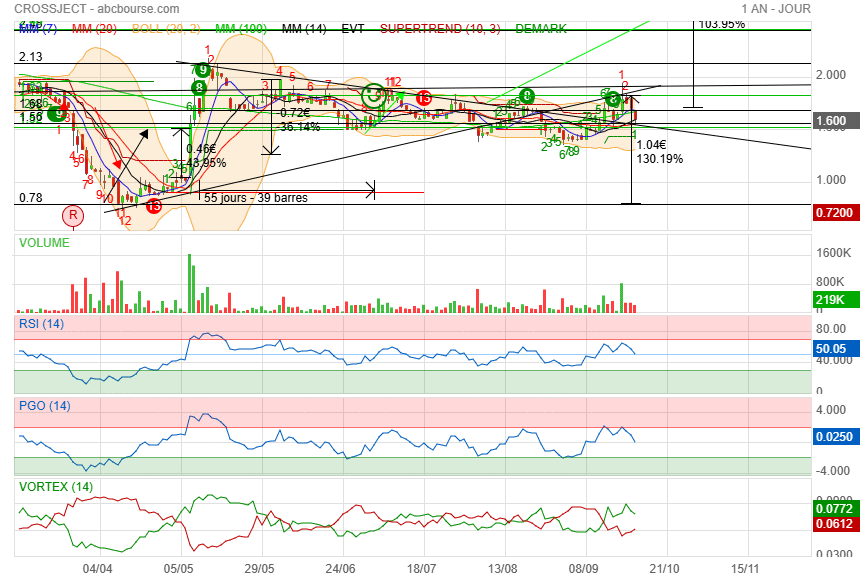Screen dimensions: 860x579
Task: Click the green circled 9 near 2.13
Action: [203, 70]
